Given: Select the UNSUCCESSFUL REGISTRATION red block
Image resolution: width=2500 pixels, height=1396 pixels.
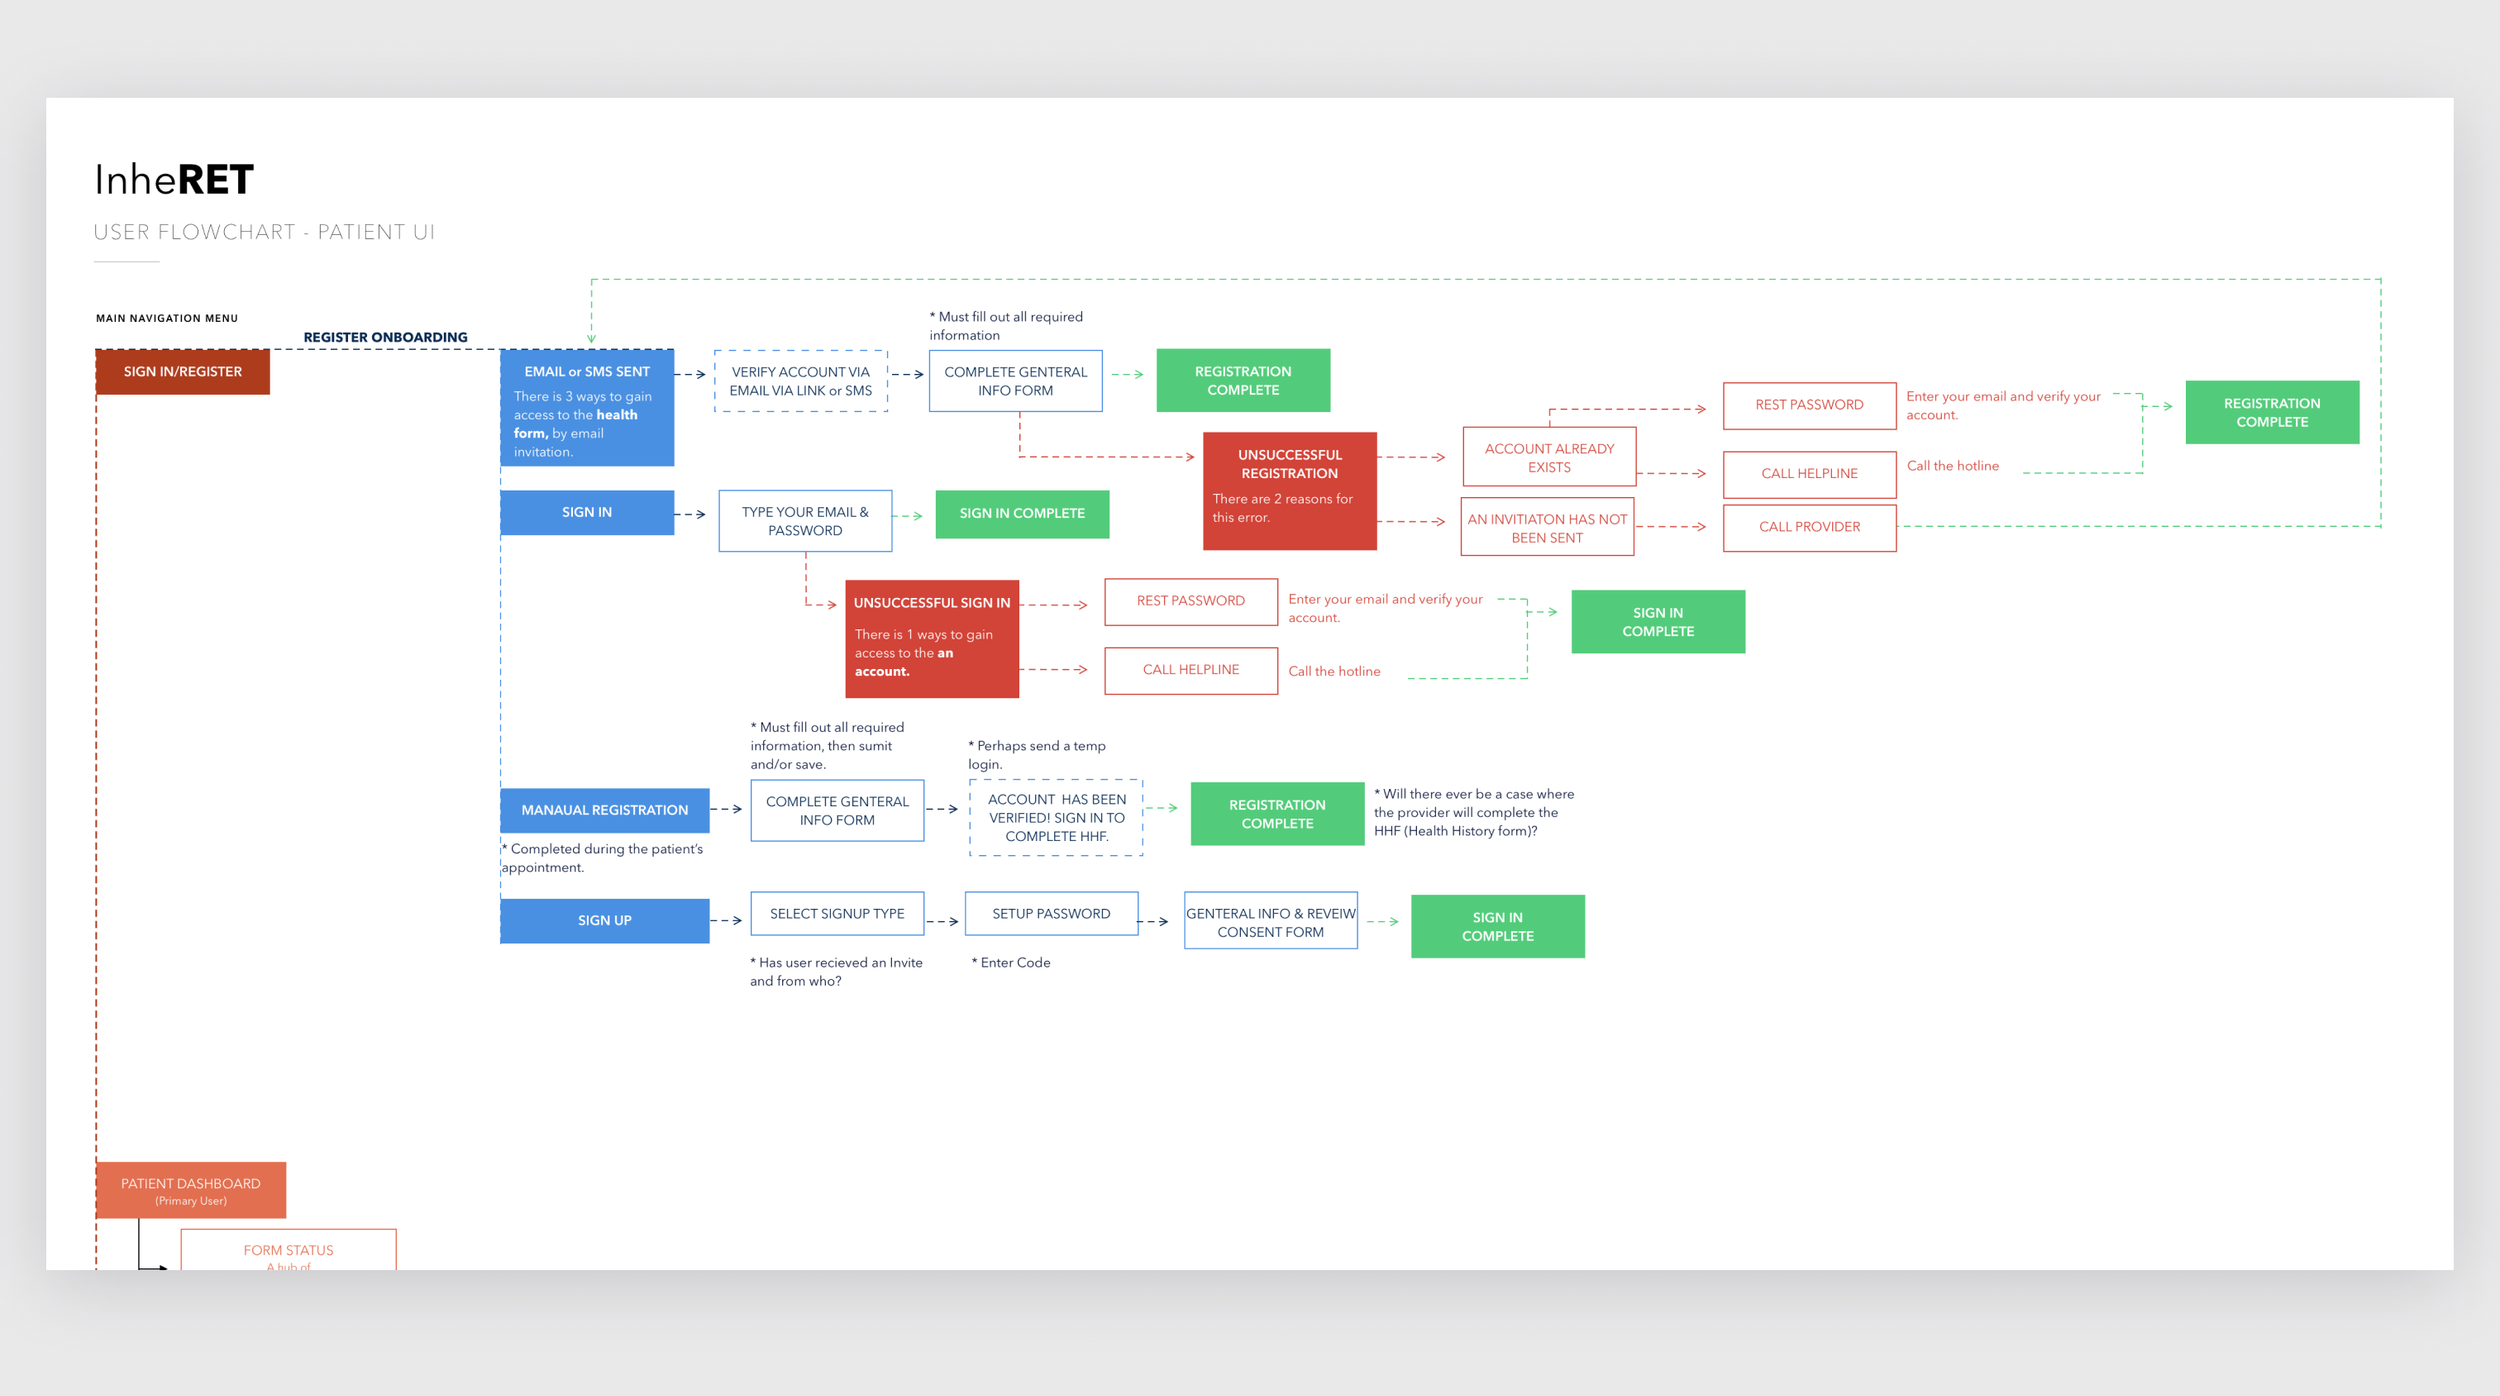Looking at the screenshot, I should click(x=1290, y=491).
